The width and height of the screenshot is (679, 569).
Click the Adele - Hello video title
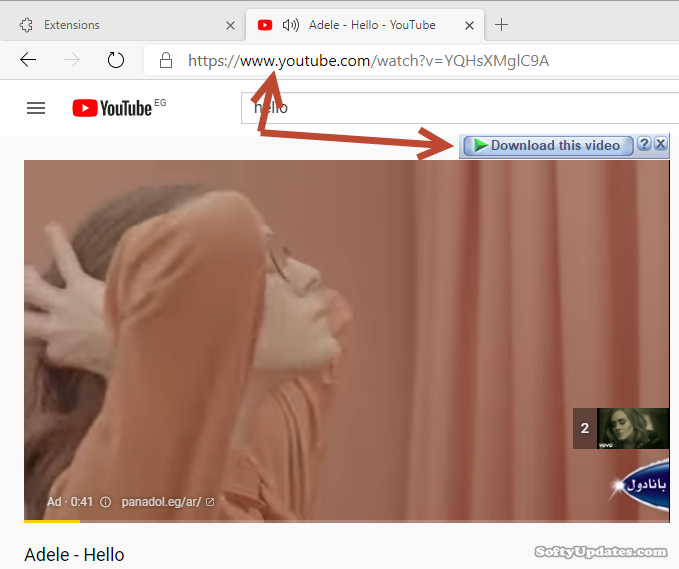(x=74, y=555)
